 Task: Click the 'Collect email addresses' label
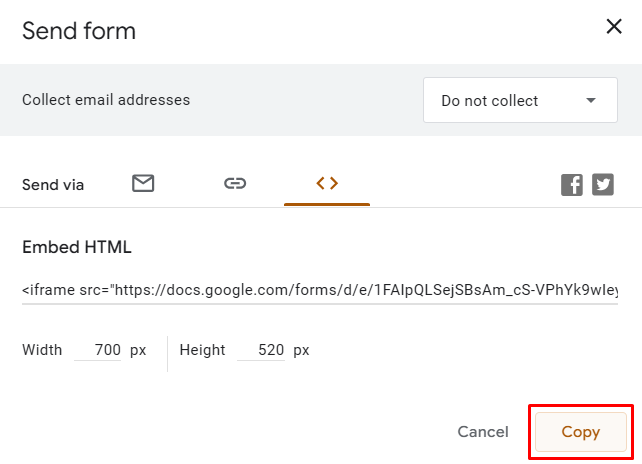(x=106, y=100)
